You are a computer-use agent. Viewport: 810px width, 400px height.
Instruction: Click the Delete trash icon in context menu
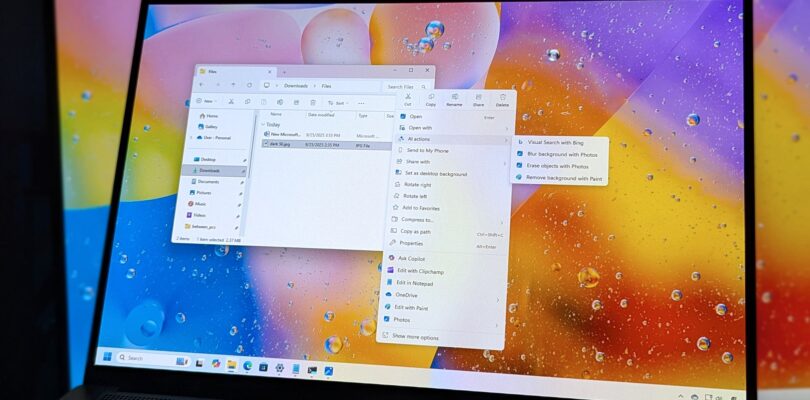pos(502,98)
